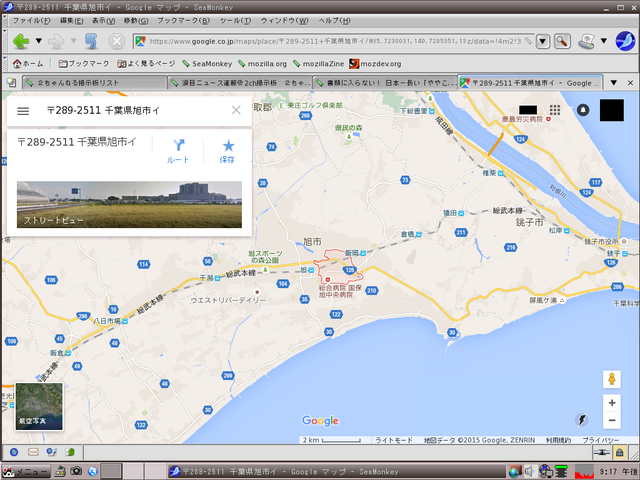Click the Stop loading icon
The height and width of the screenshot is (480, 640).
(x=116, y=41)
